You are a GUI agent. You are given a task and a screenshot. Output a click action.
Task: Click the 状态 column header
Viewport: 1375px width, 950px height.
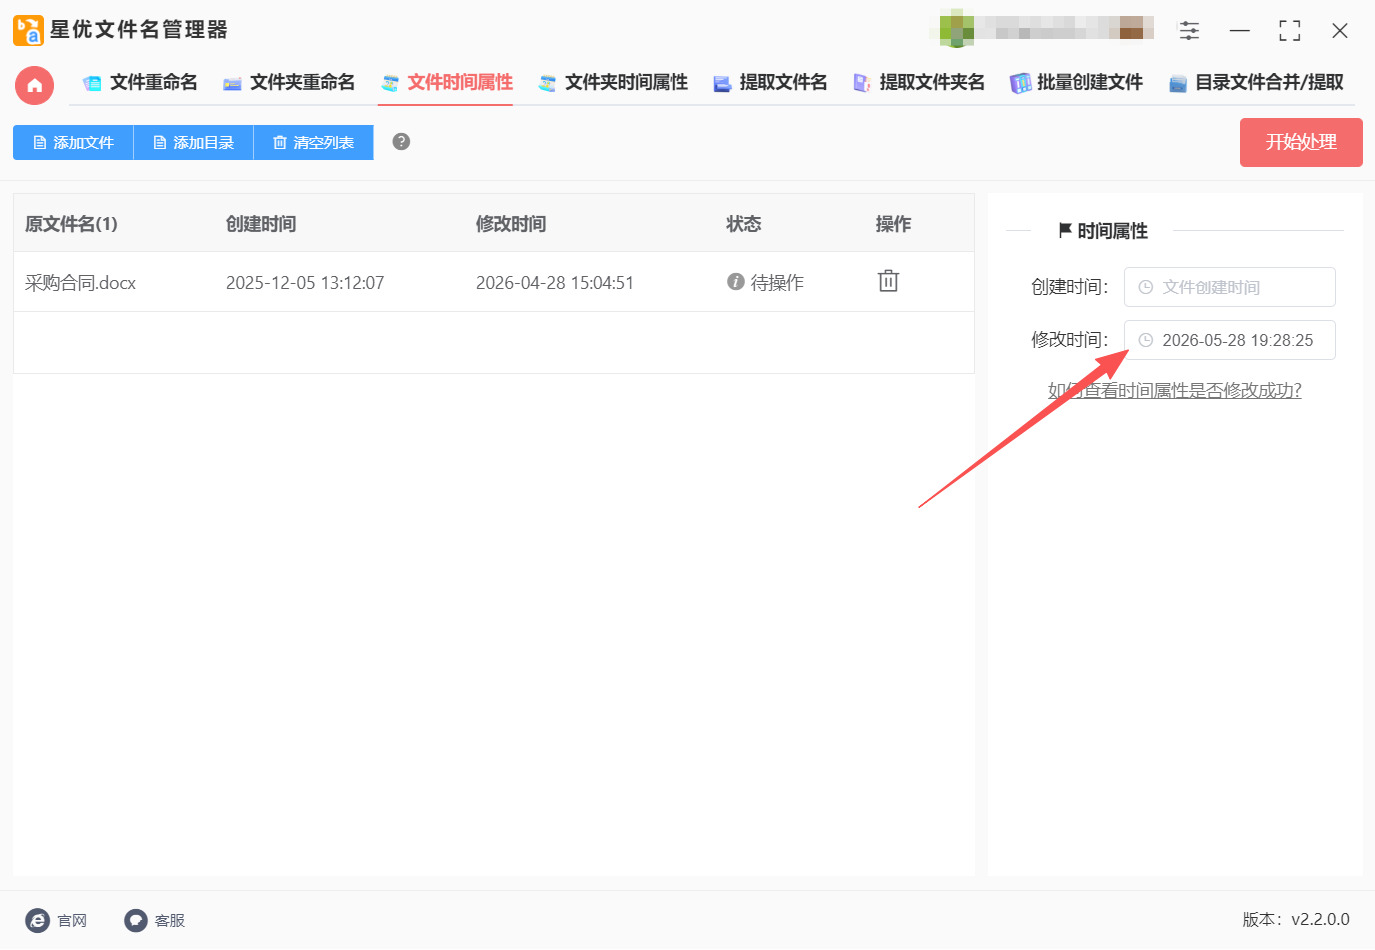pyautogui.click(x=744, y=224)
